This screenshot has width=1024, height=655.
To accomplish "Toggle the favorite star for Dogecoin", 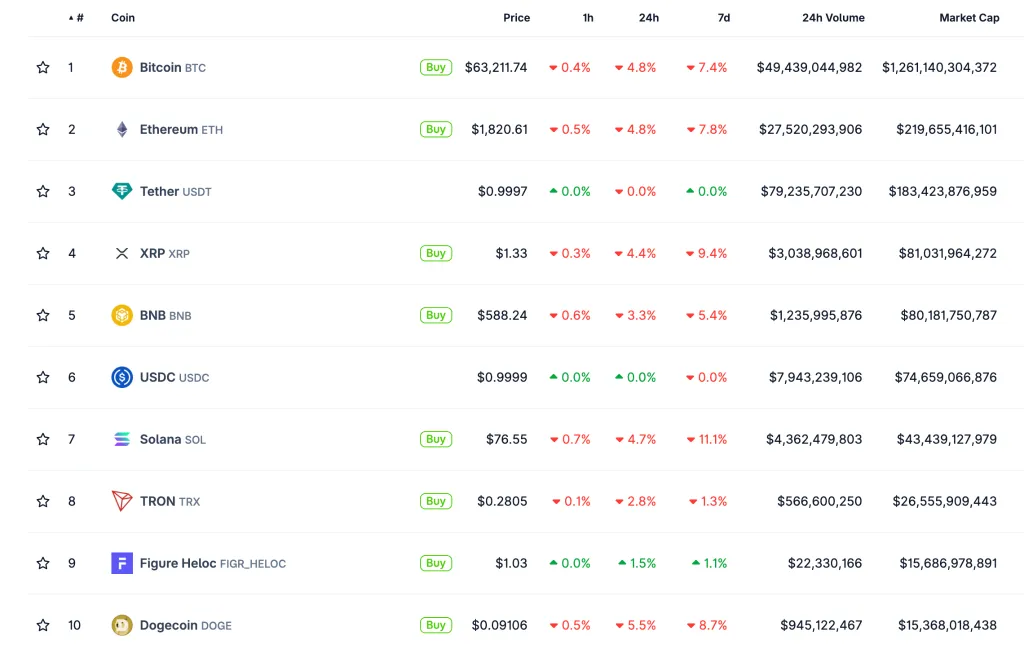I will tap(43, 626).
